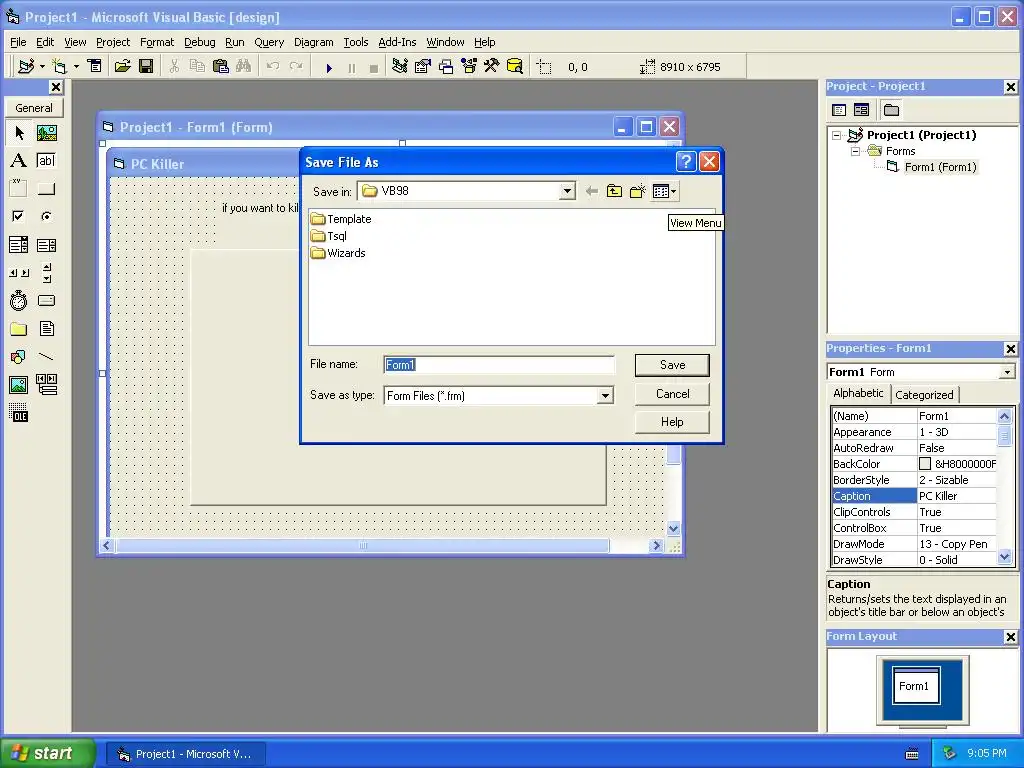Click the Form1 thumbnail in Form Layout
The height and width of the screenshot is (768, 1024).
coord(916,685)
